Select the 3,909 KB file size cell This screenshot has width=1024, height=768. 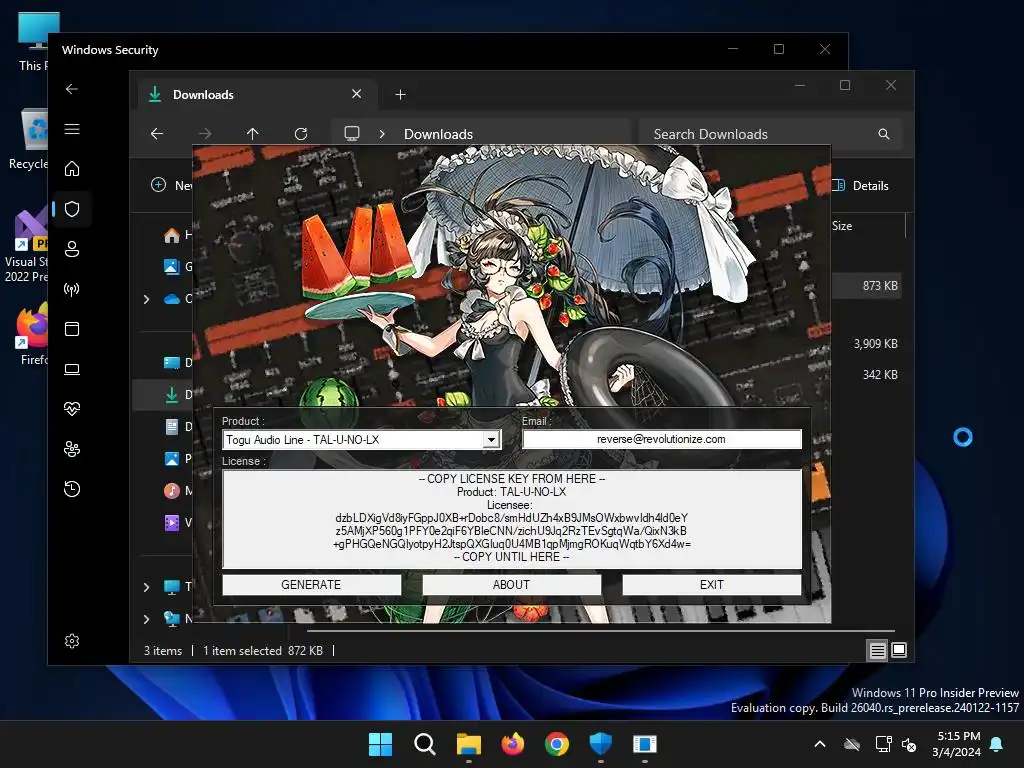[x=876, y=344]
